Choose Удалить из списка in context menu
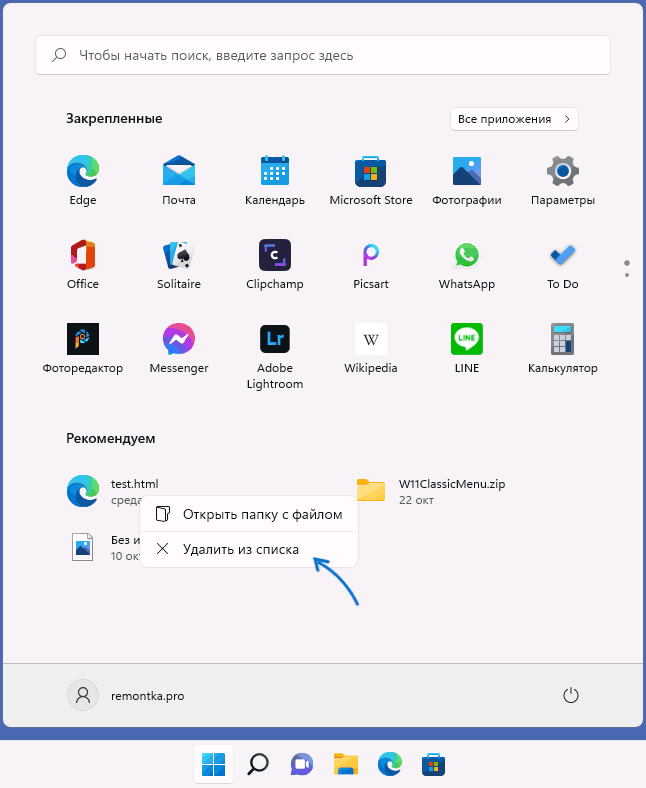 tap(249, 549)
